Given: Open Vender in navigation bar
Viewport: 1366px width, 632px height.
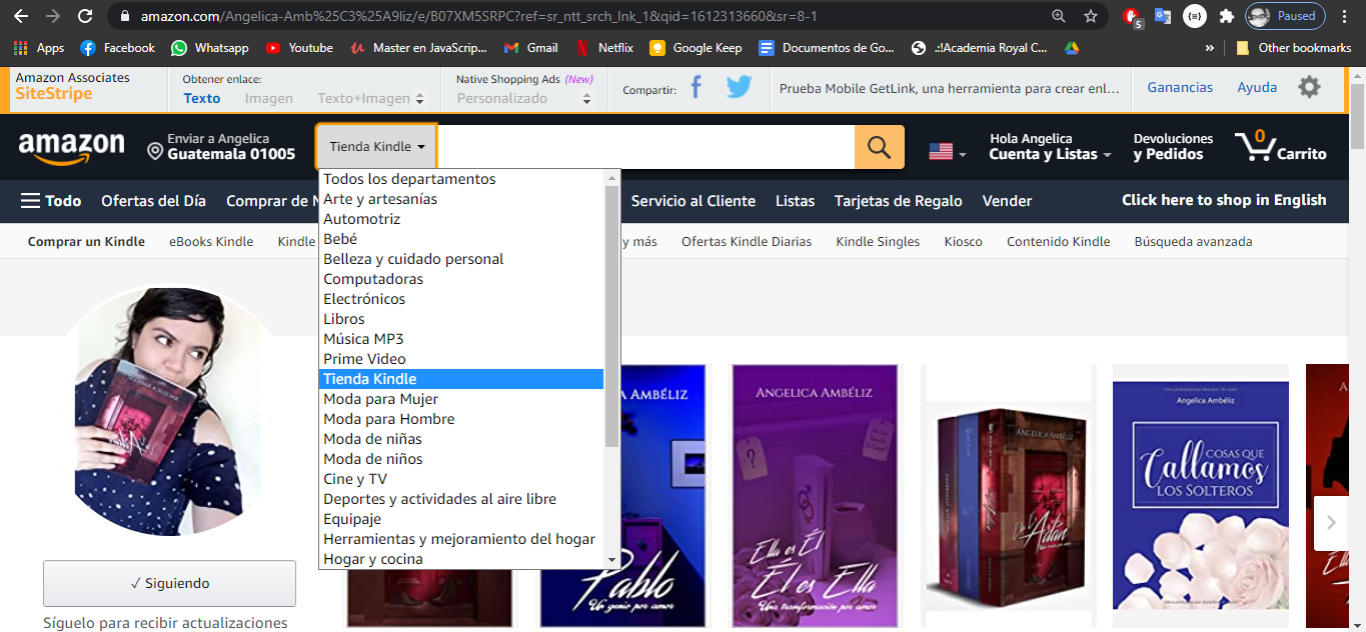Looking at the screenshot, I should coord(1007,201).
